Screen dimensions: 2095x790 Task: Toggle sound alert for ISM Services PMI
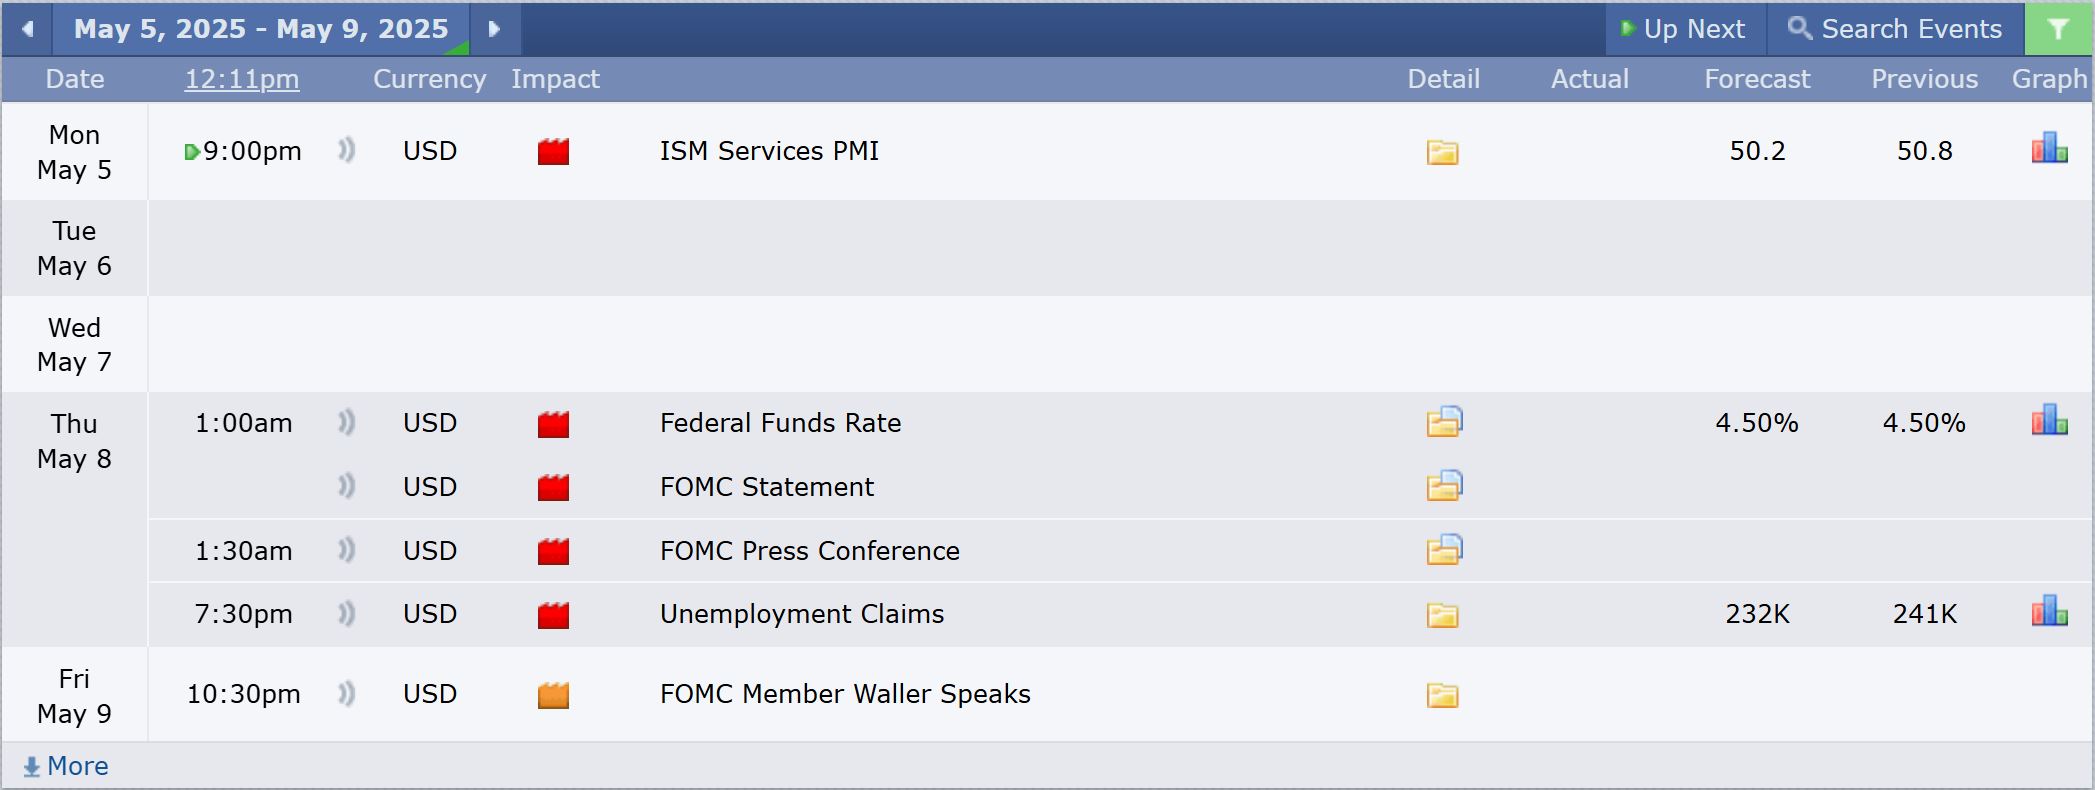tap(346, 150)
